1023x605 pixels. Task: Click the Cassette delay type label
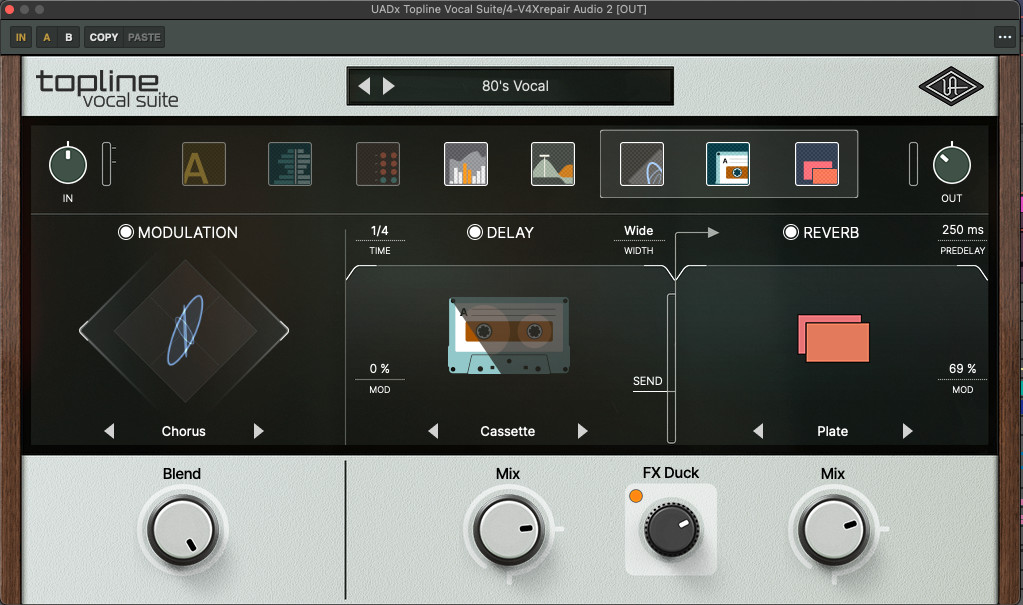508,431
